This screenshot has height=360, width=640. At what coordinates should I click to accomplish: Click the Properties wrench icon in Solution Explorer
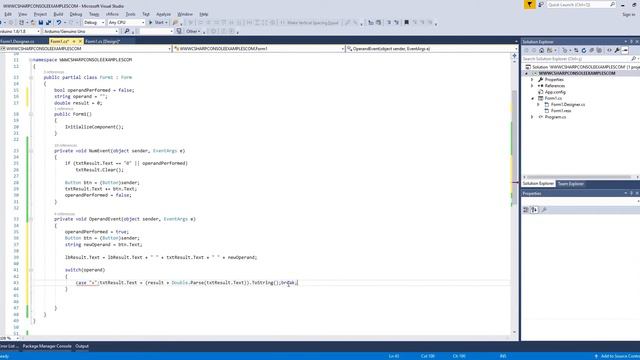click(617, 51)
